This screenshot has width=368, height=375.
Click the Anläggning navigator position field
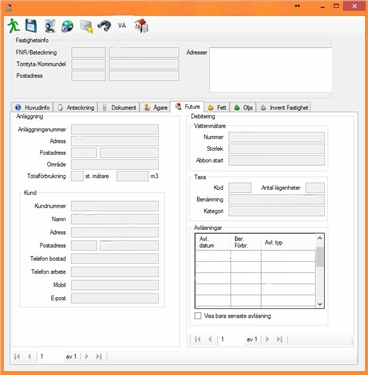(x=51, y=356)
